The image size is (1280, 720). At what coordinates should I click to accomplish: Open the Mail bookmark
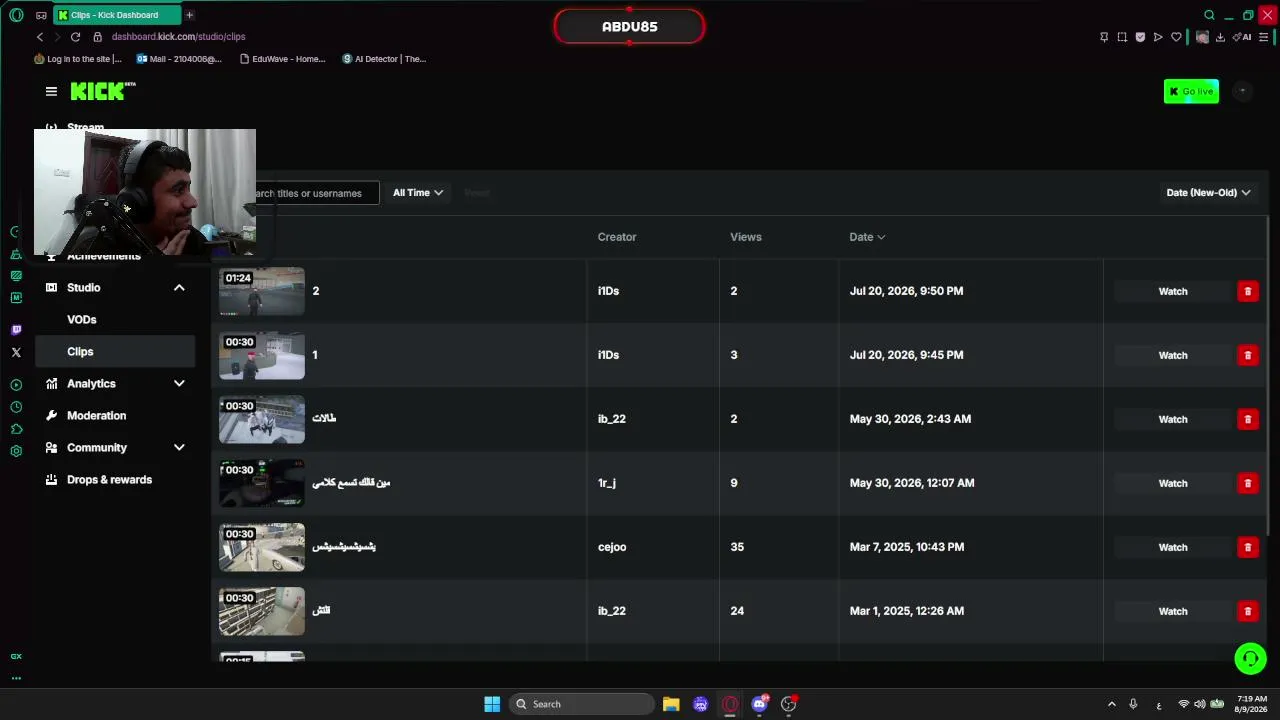[x=179, y=59]
